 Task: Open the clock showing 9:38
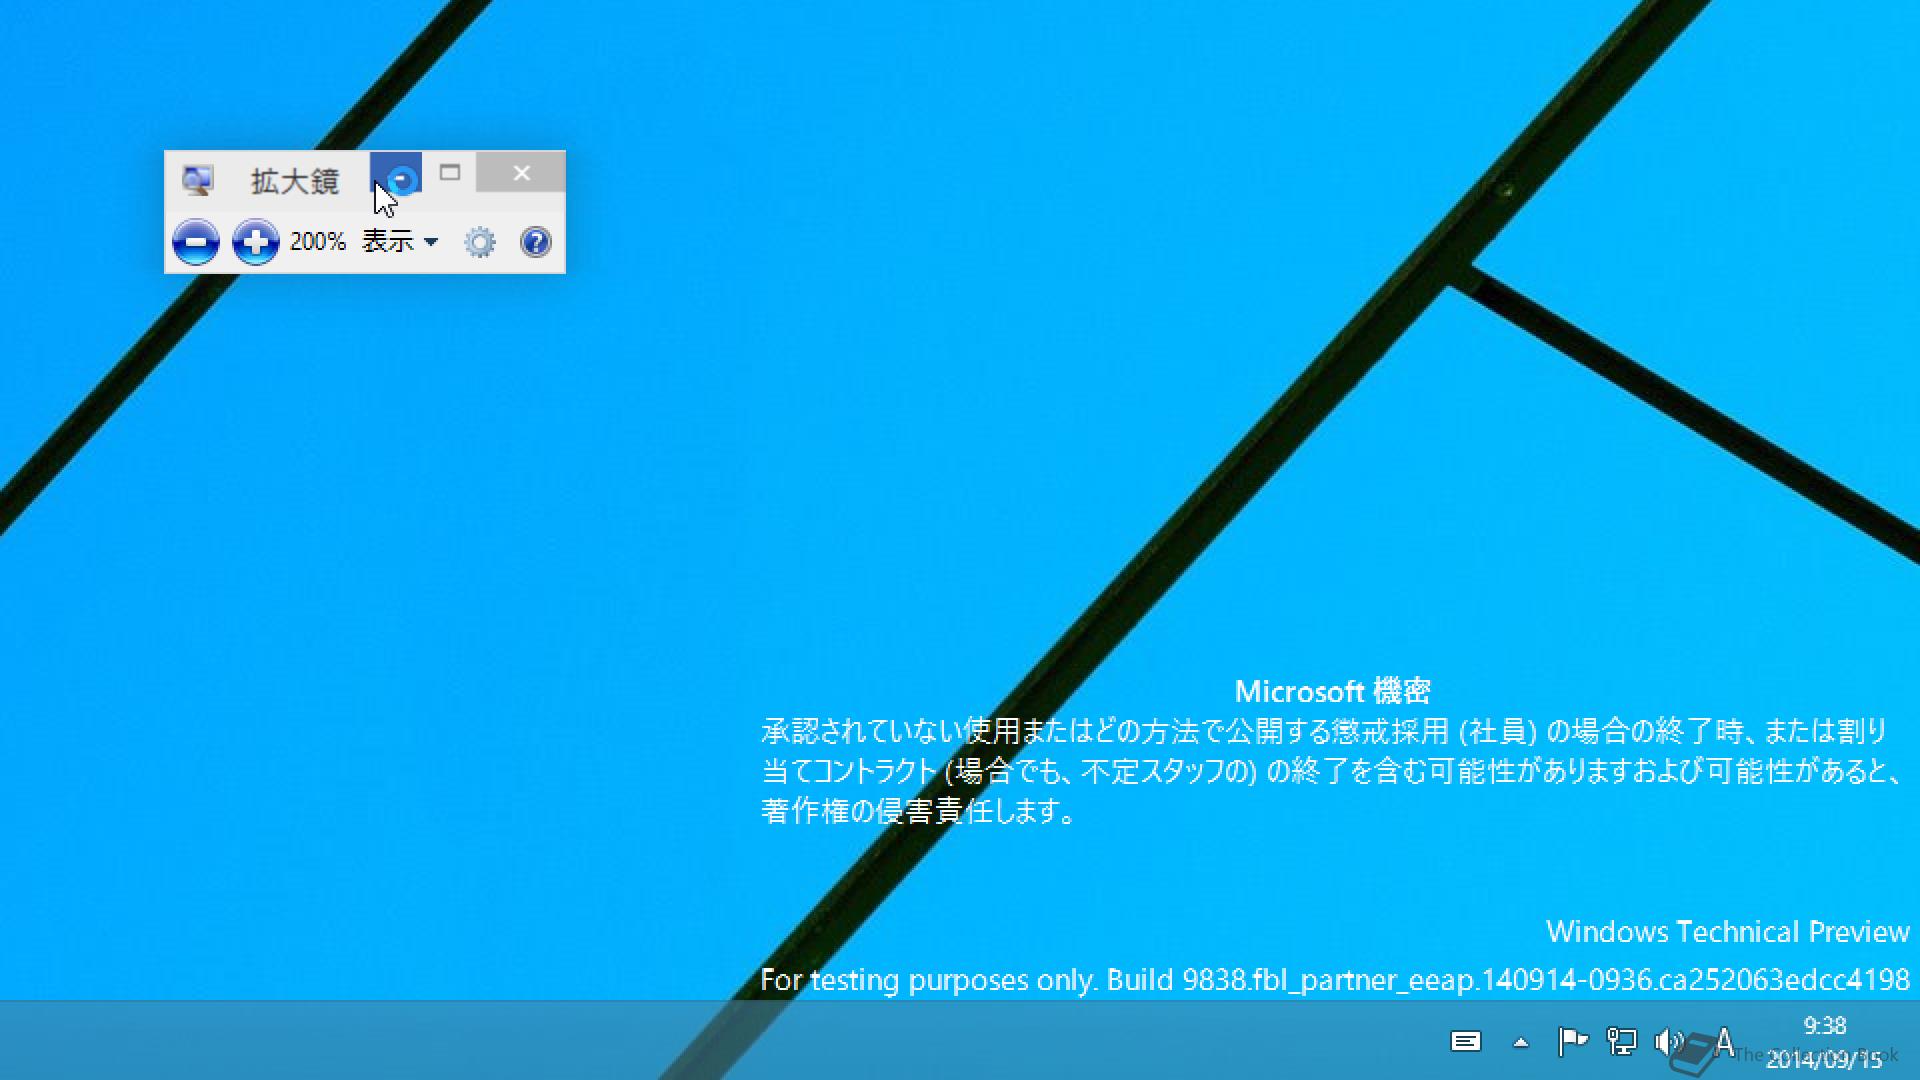click(1824, 1041)
